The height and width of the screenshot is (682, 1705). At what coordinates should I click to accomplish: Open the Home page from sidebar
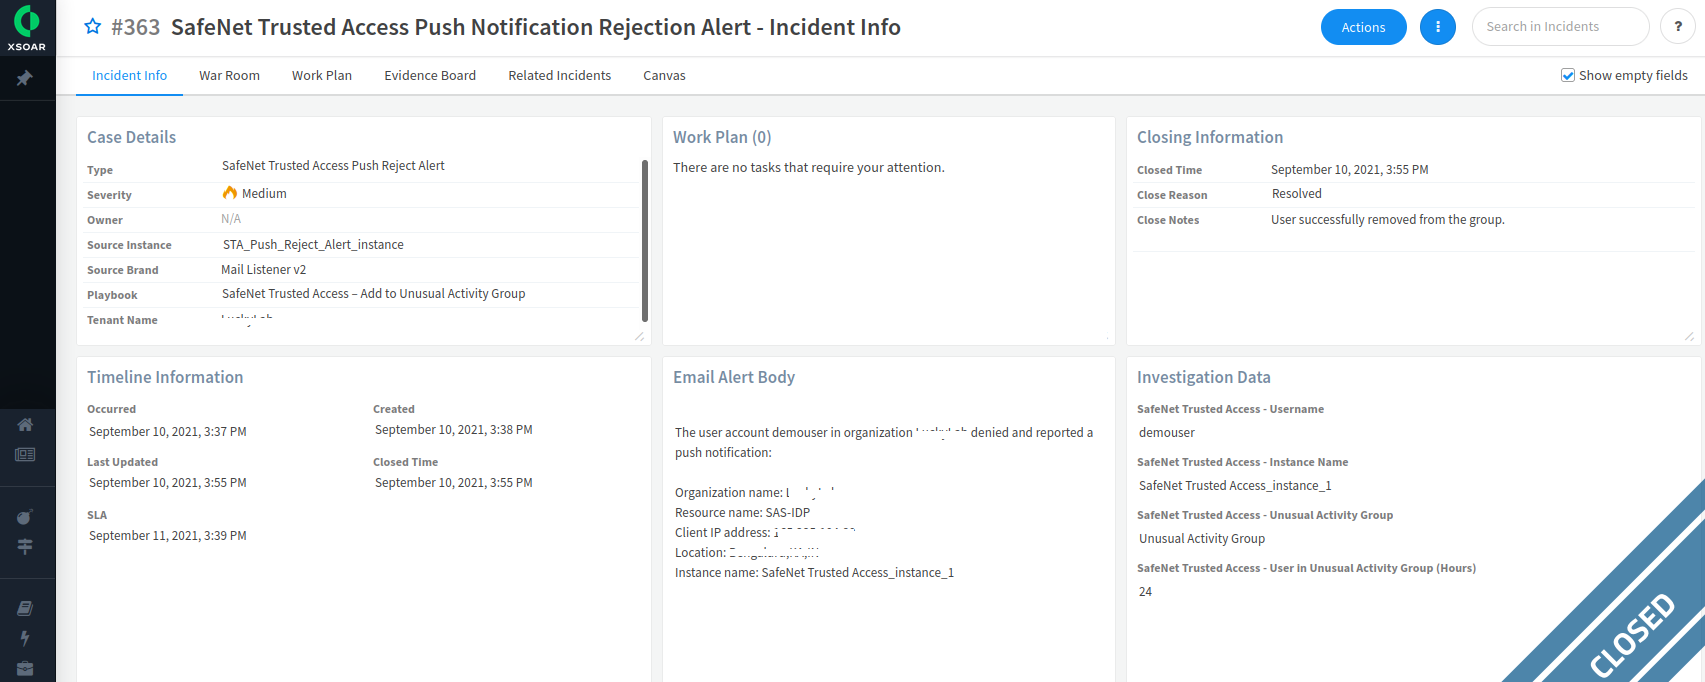point(25,425)
